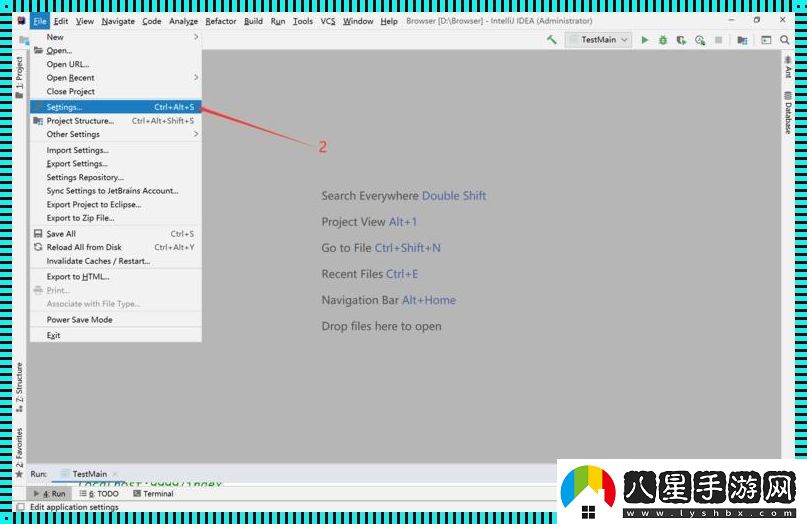Screen dimensions: 807x524
Task: Select Close Project menu entry
Action: 115,91
